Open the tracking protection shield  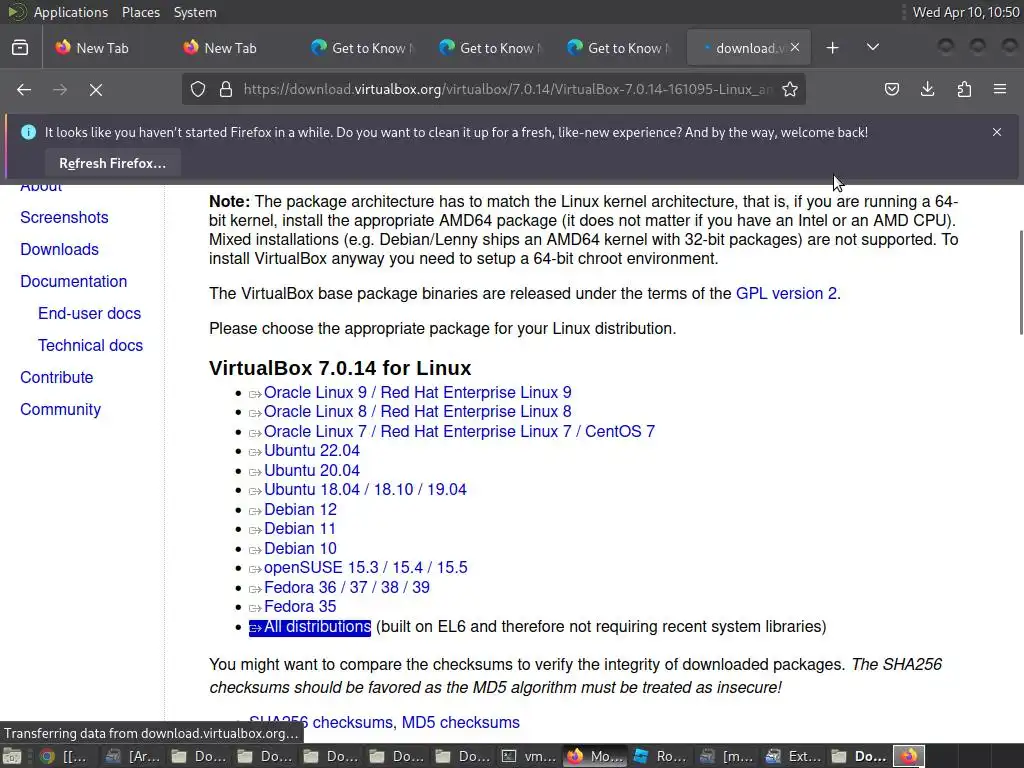[198, 89]
